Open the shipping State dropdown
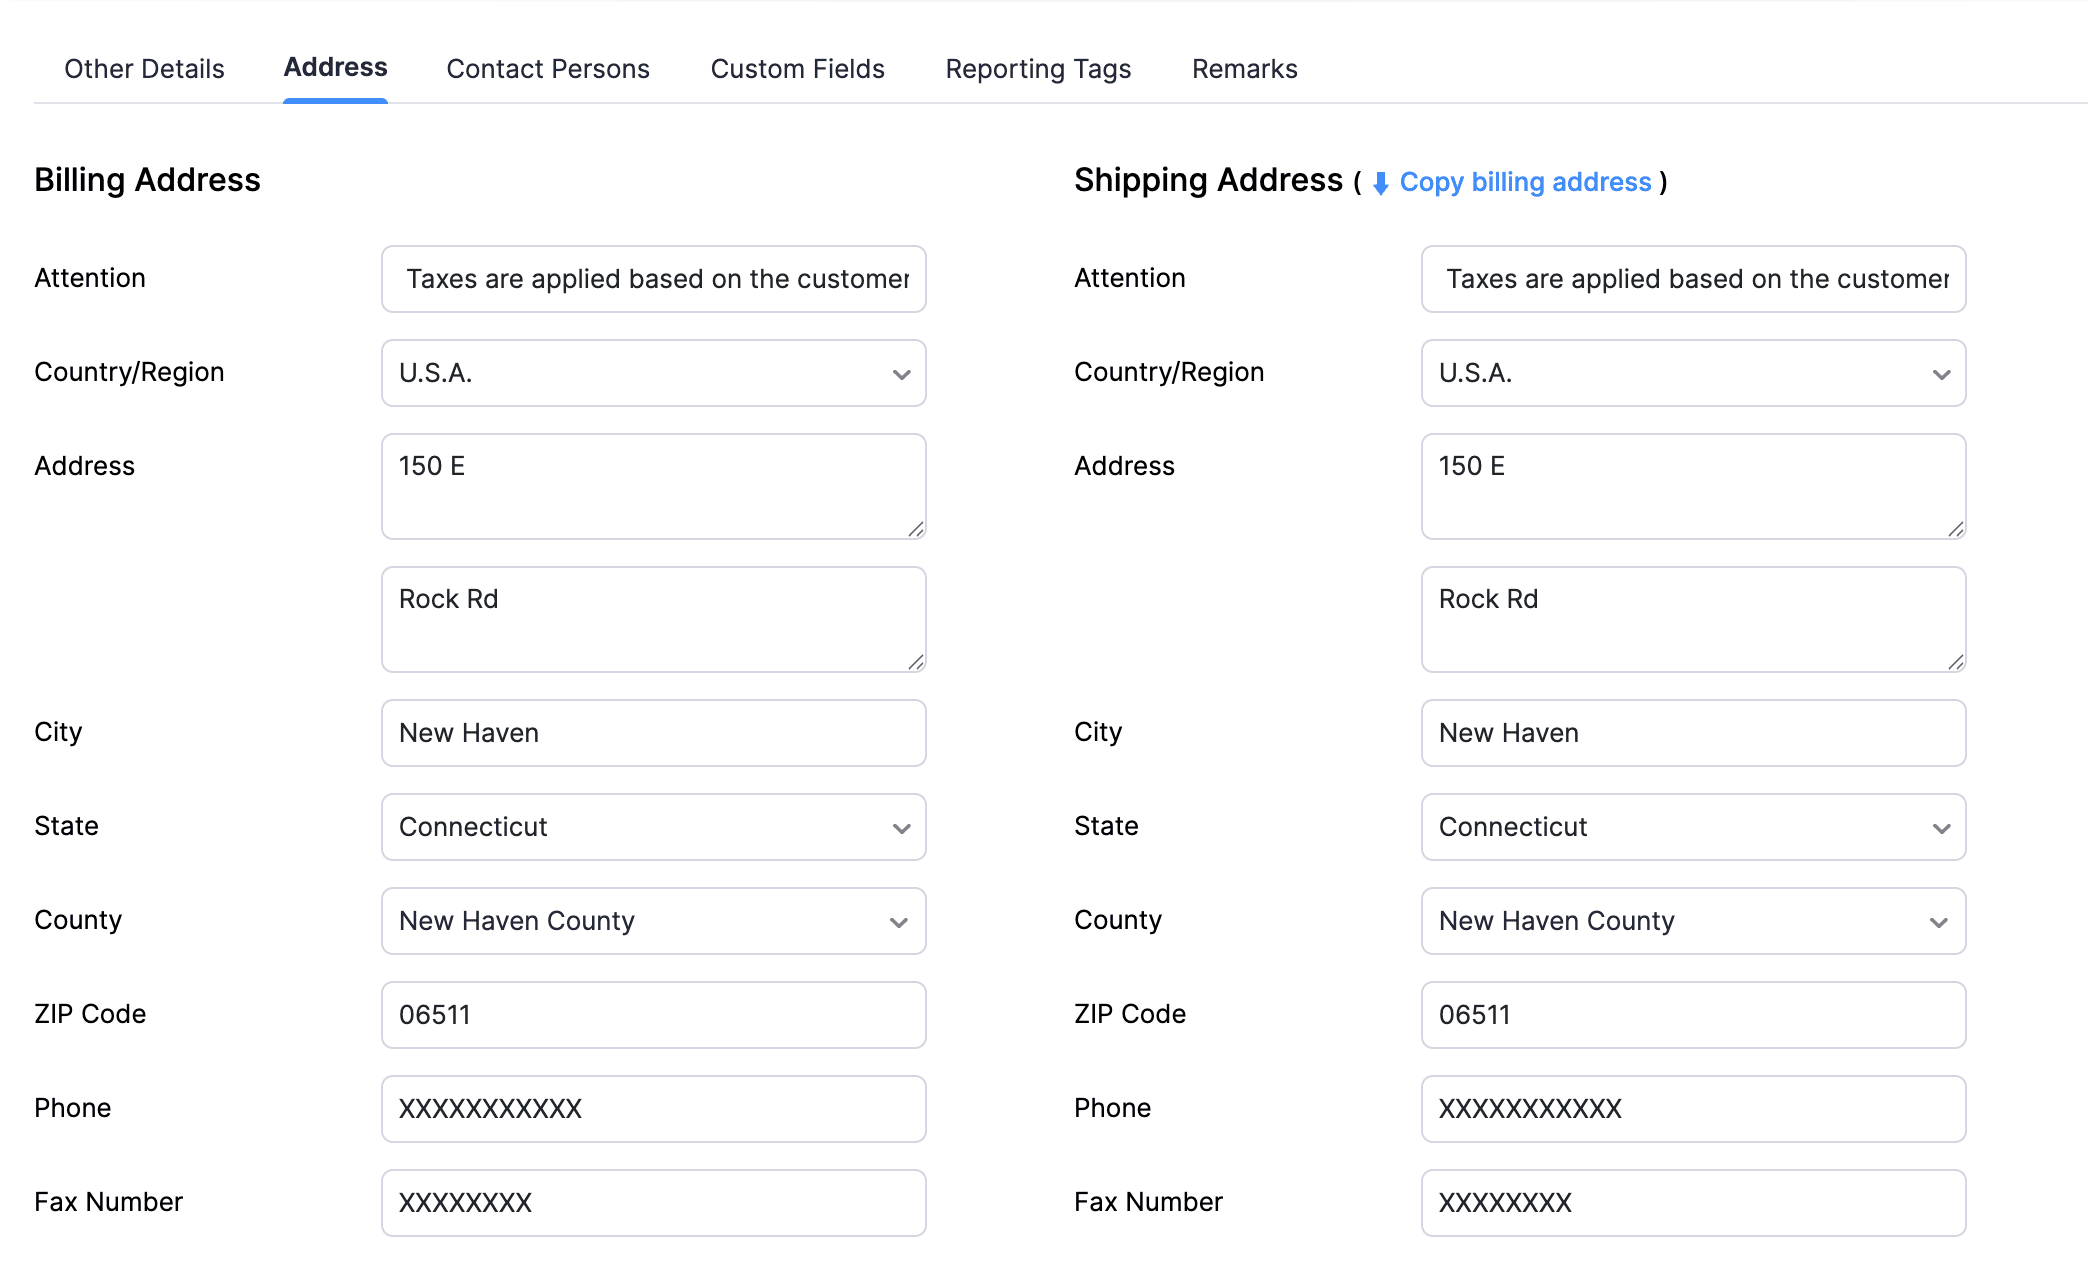This screenshot has height=1262, width=2088. pyautogui.click(x=1692, y=827)
